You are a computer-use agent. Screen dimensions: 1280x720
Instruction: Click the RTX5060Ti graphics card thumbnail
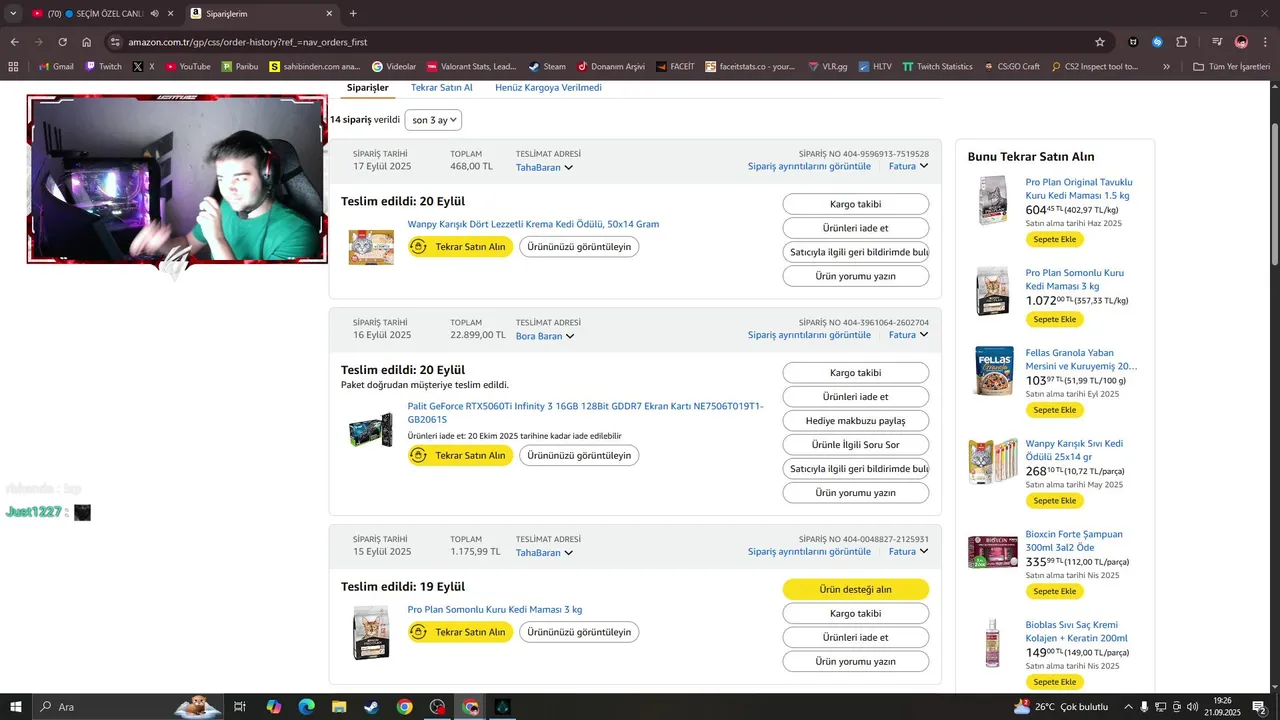coord(370,430)
